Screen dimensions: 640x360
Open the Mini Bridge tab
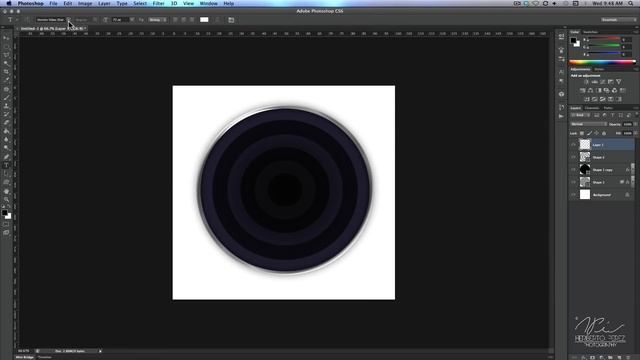(x=25, y=358)
